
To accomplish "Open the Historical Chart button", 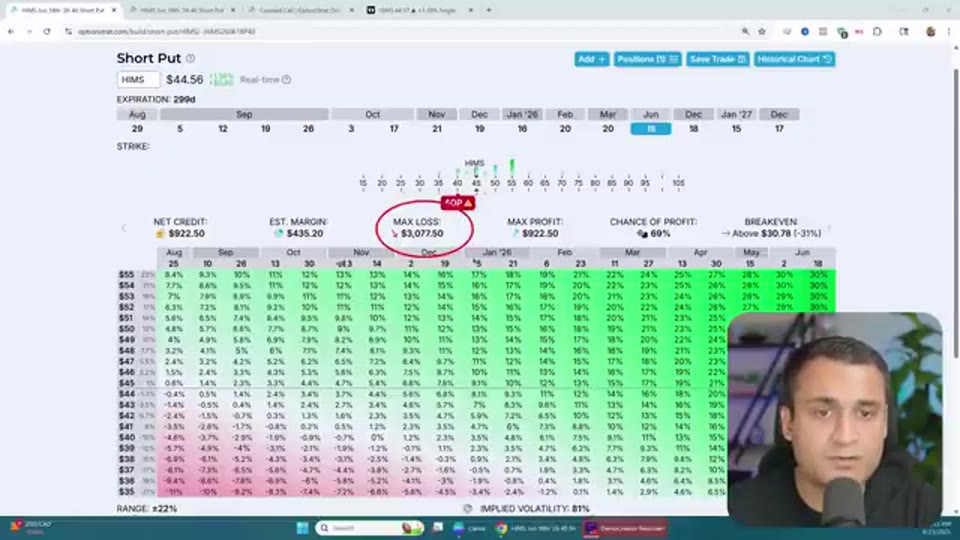I will pyautogui.click(x=794, y=59).
